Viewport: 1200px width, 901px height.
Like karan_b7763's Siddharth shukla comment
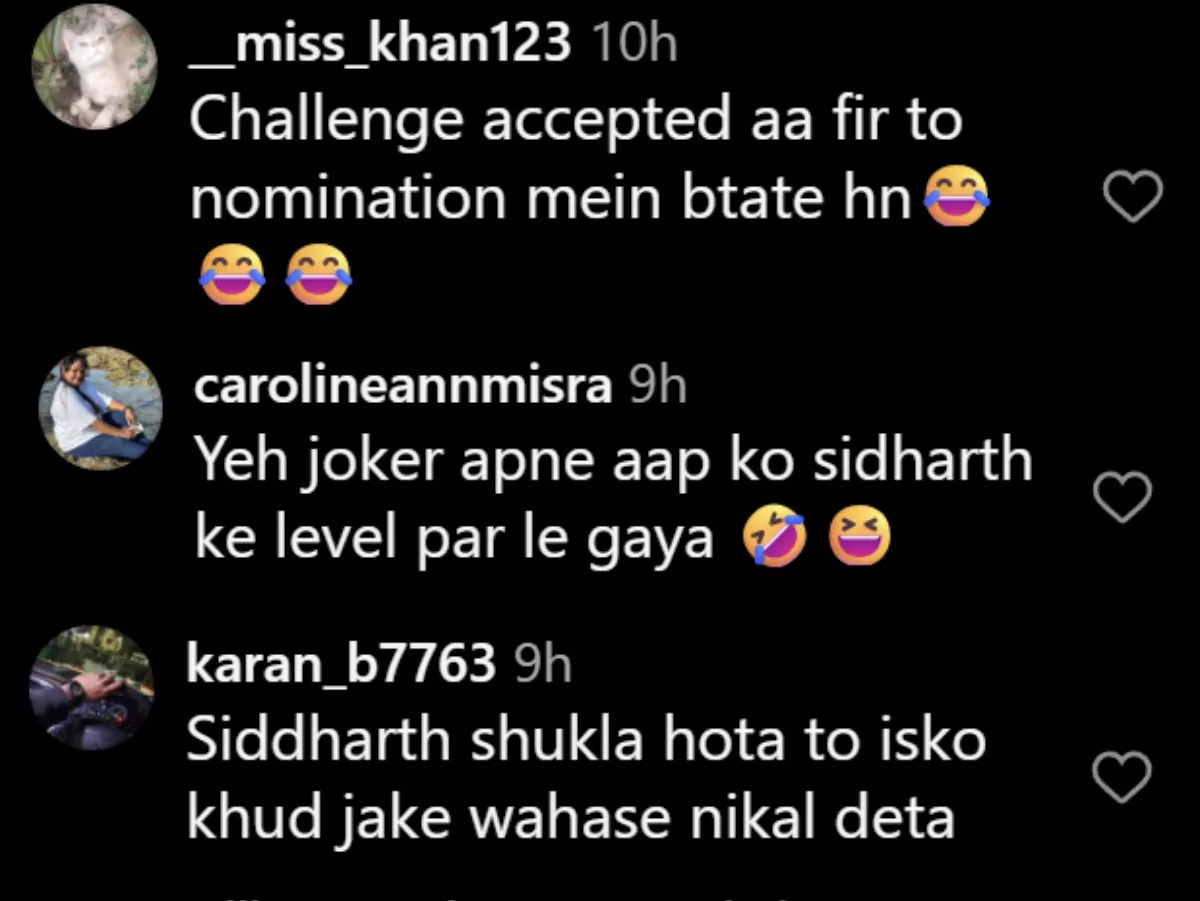point(1125,776)
